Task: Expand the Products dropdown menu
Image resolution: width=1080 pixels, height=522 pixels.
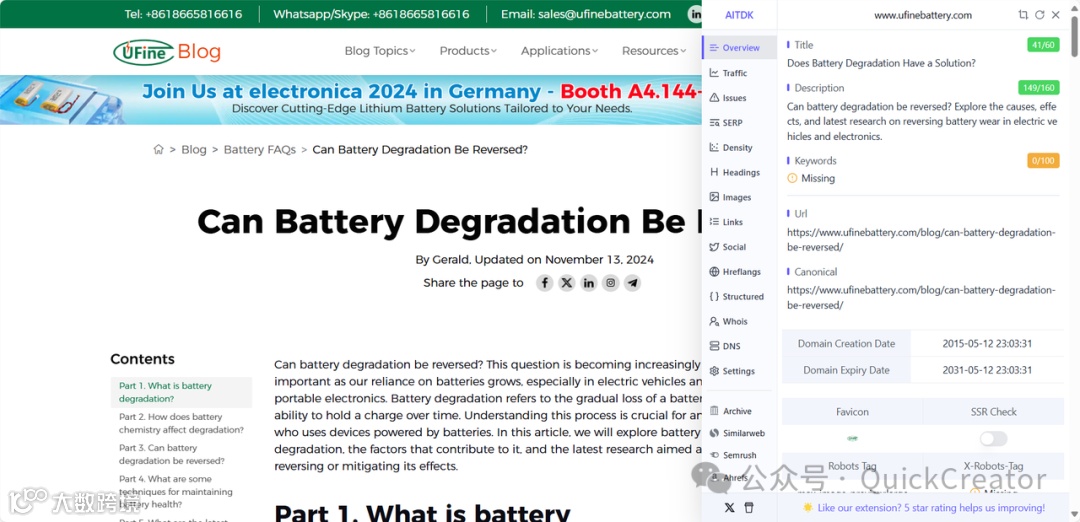Action: [468, 50]
